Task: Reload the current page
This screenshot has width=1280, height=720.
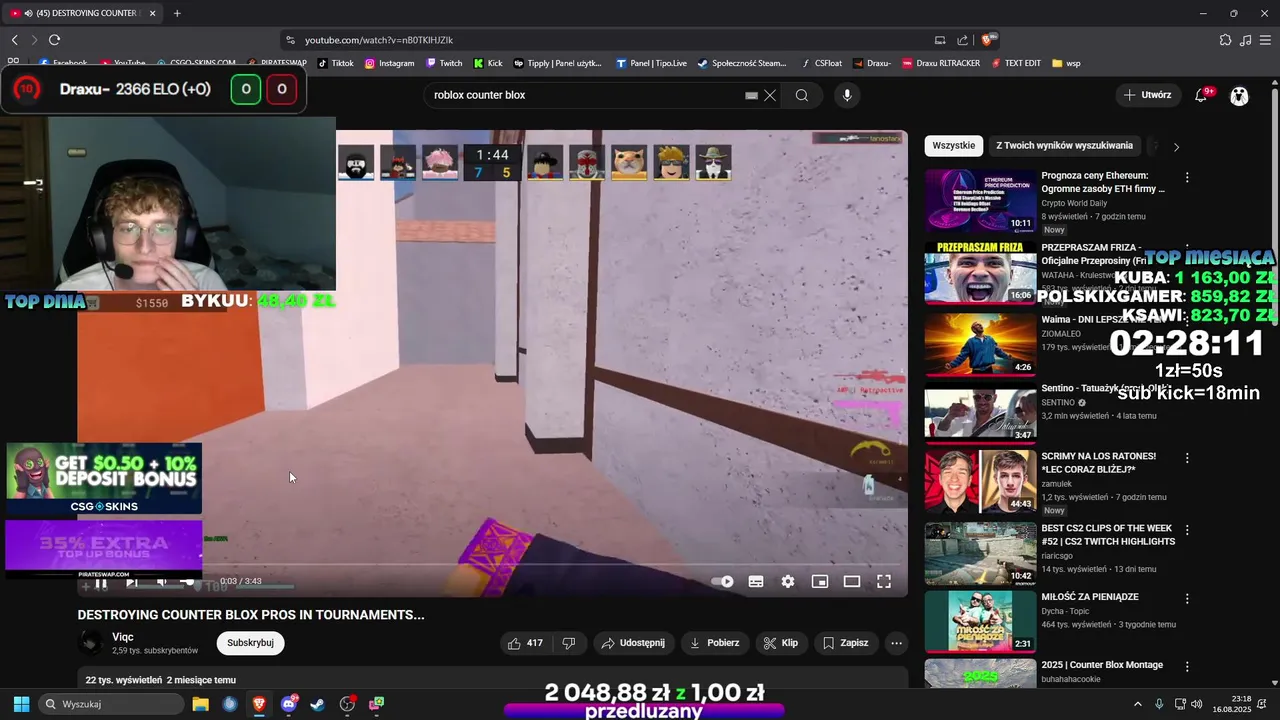Action: (x=54, y=40)
